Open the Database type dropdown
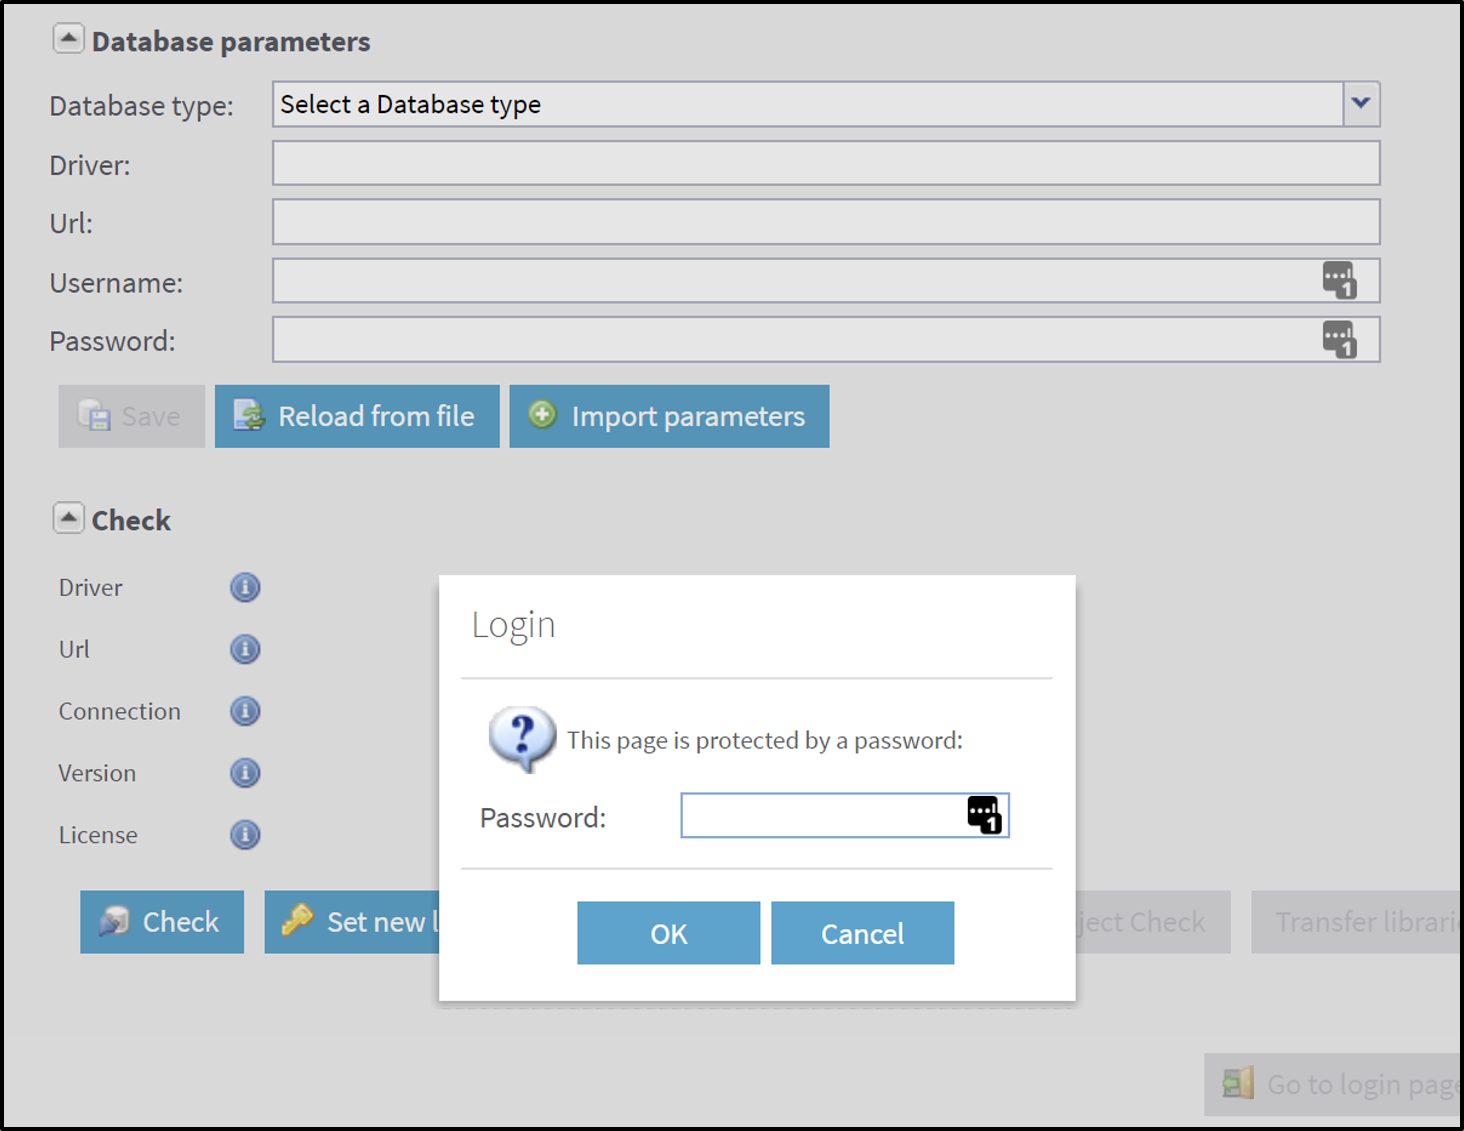The width and height of the screenshot is (1464, 1131). click(1360, 104)
